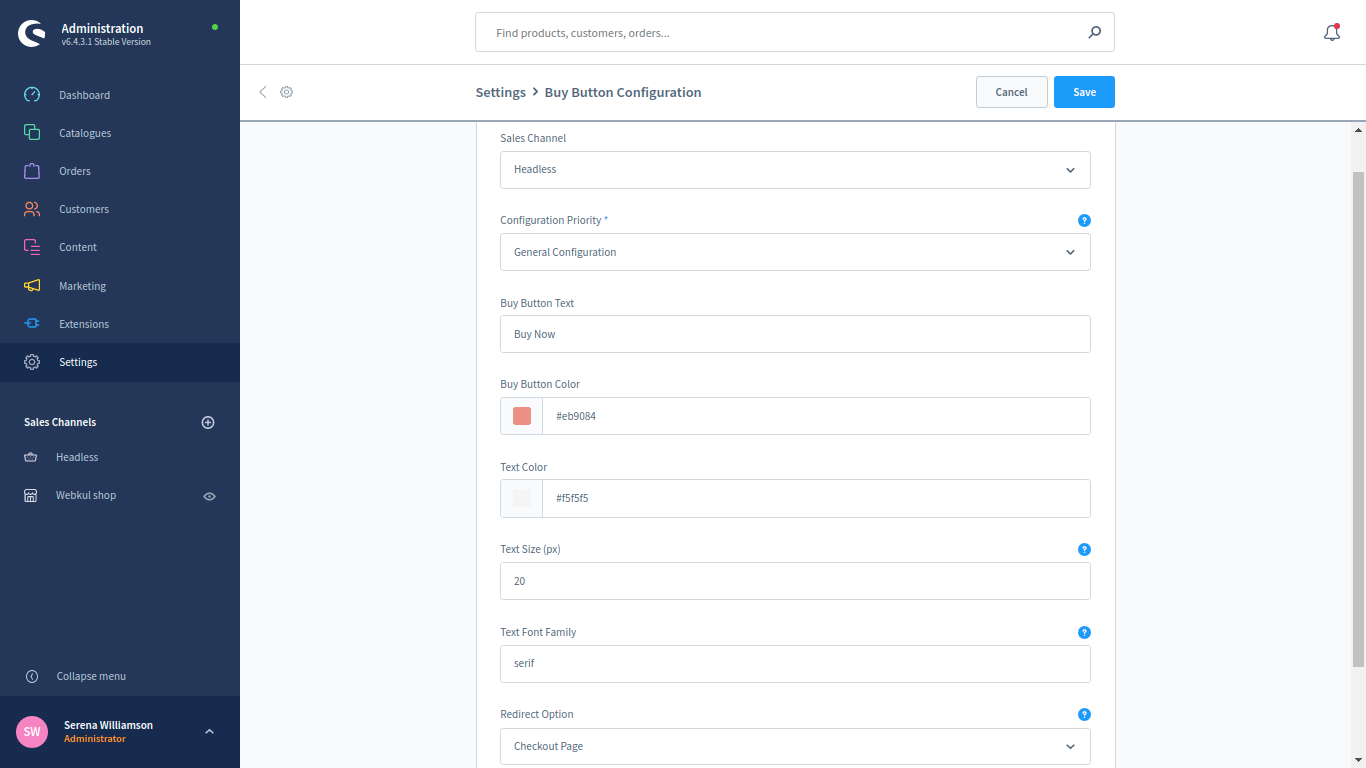This screenshot has height=768, width=1366.
Task: Show help for Redirect Option
Action: [1084, 714]
